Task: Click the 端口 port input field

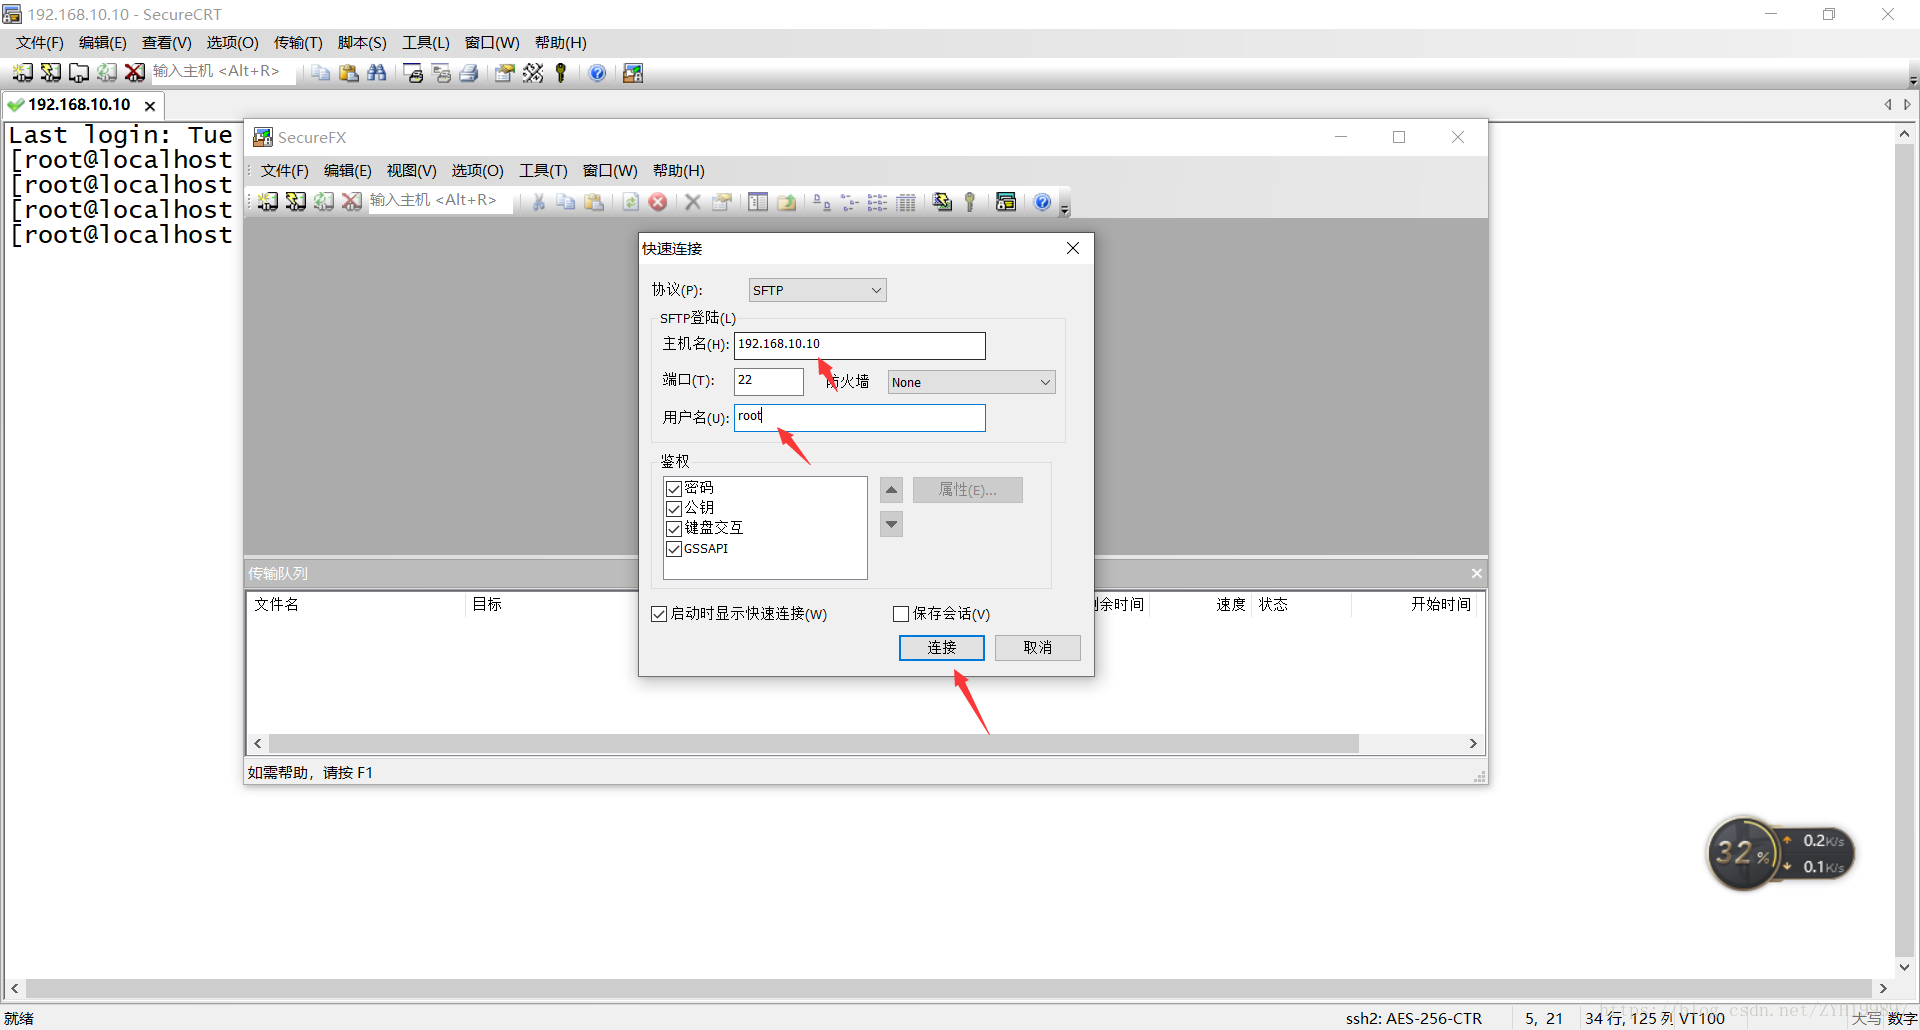Action: pyautogui.click(x=769, y=381)
